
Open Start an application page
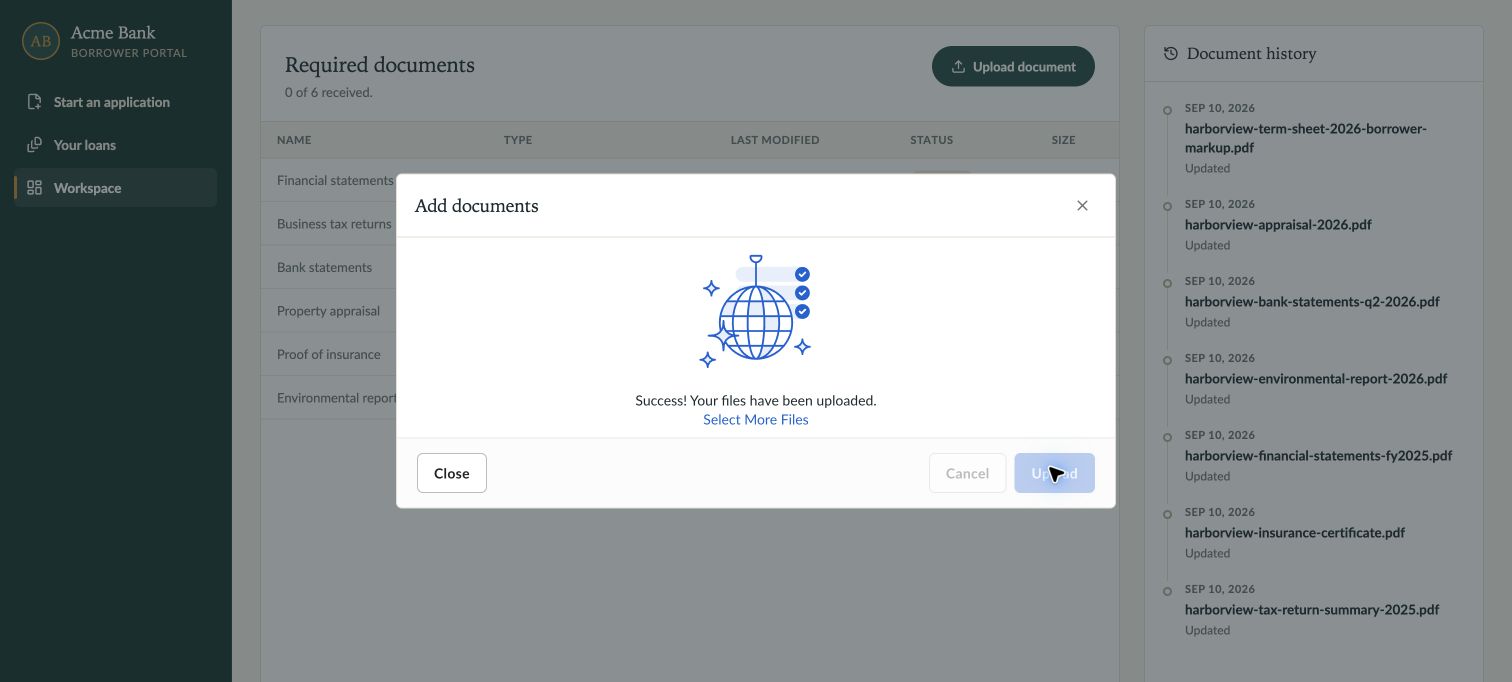[116, 102]
